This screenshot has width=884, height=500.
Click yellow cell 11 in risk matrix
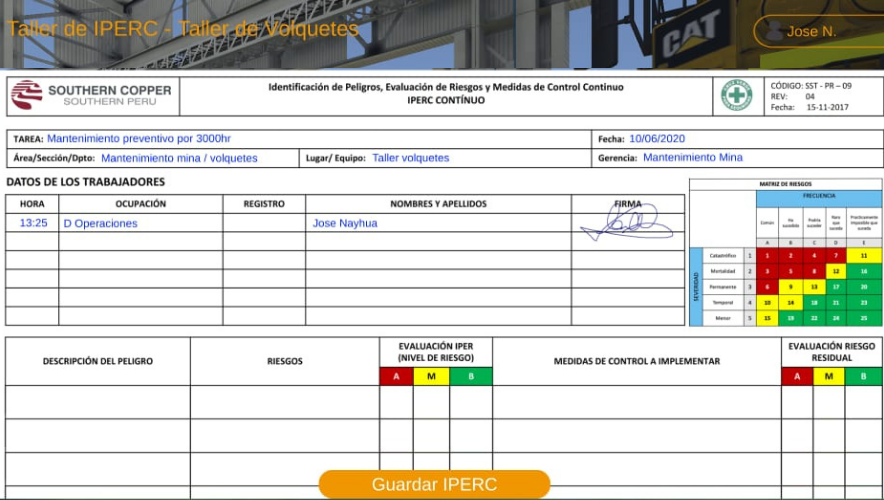pyautogui.click(x=864, y=256)
